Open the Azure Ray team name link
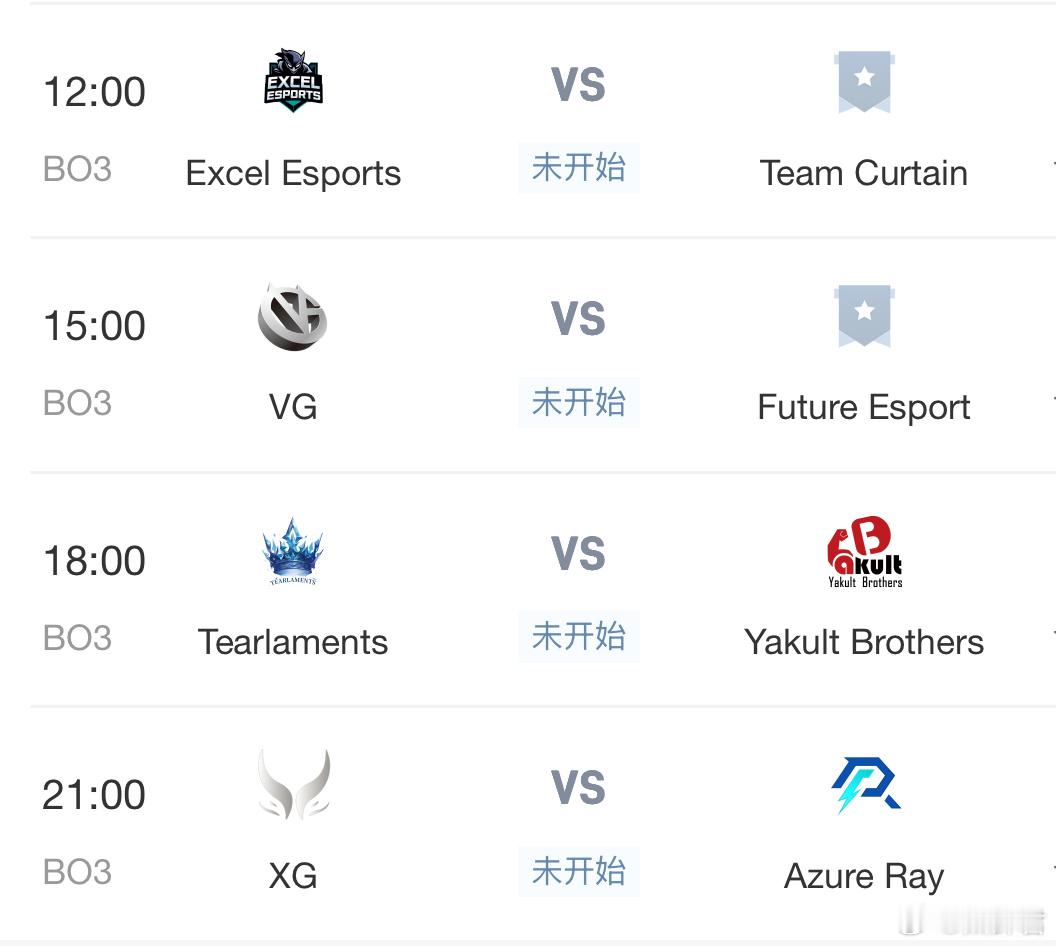 click(x=864, y=877)
